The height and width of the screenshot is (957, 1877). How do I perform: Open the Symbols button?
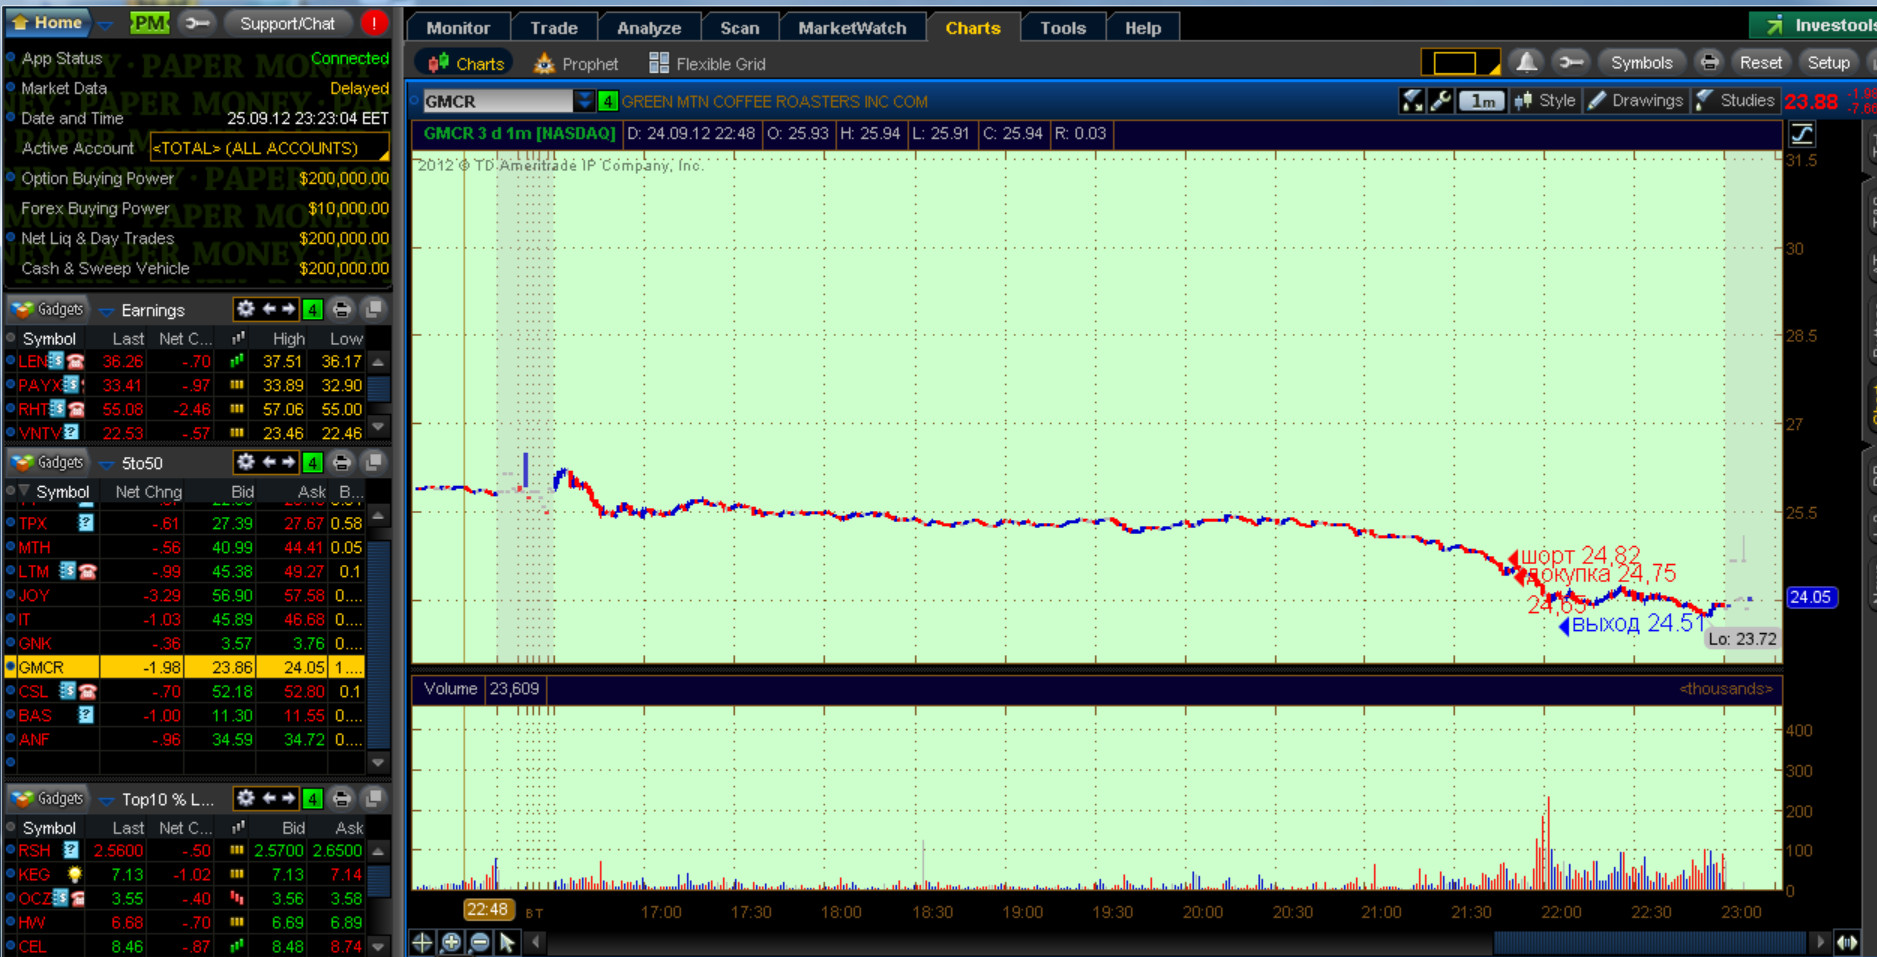click(1641, 62)
